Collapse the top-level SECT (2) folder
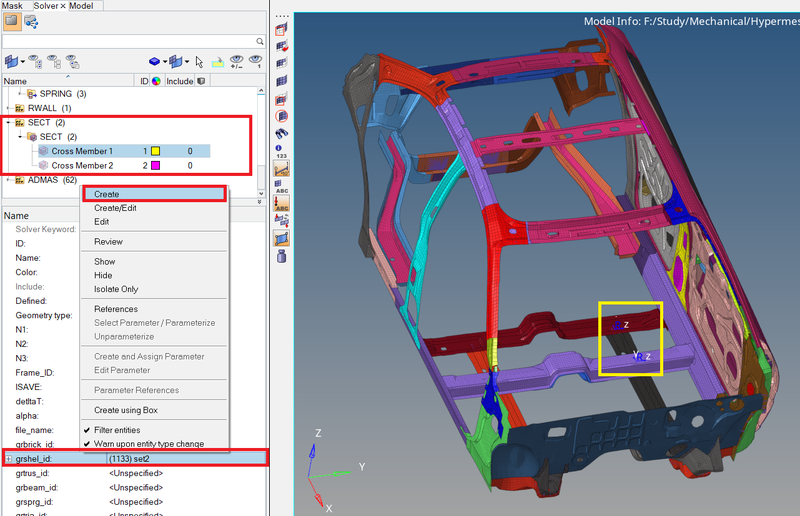Screen dimensions: 800x516 click(8, 122)
